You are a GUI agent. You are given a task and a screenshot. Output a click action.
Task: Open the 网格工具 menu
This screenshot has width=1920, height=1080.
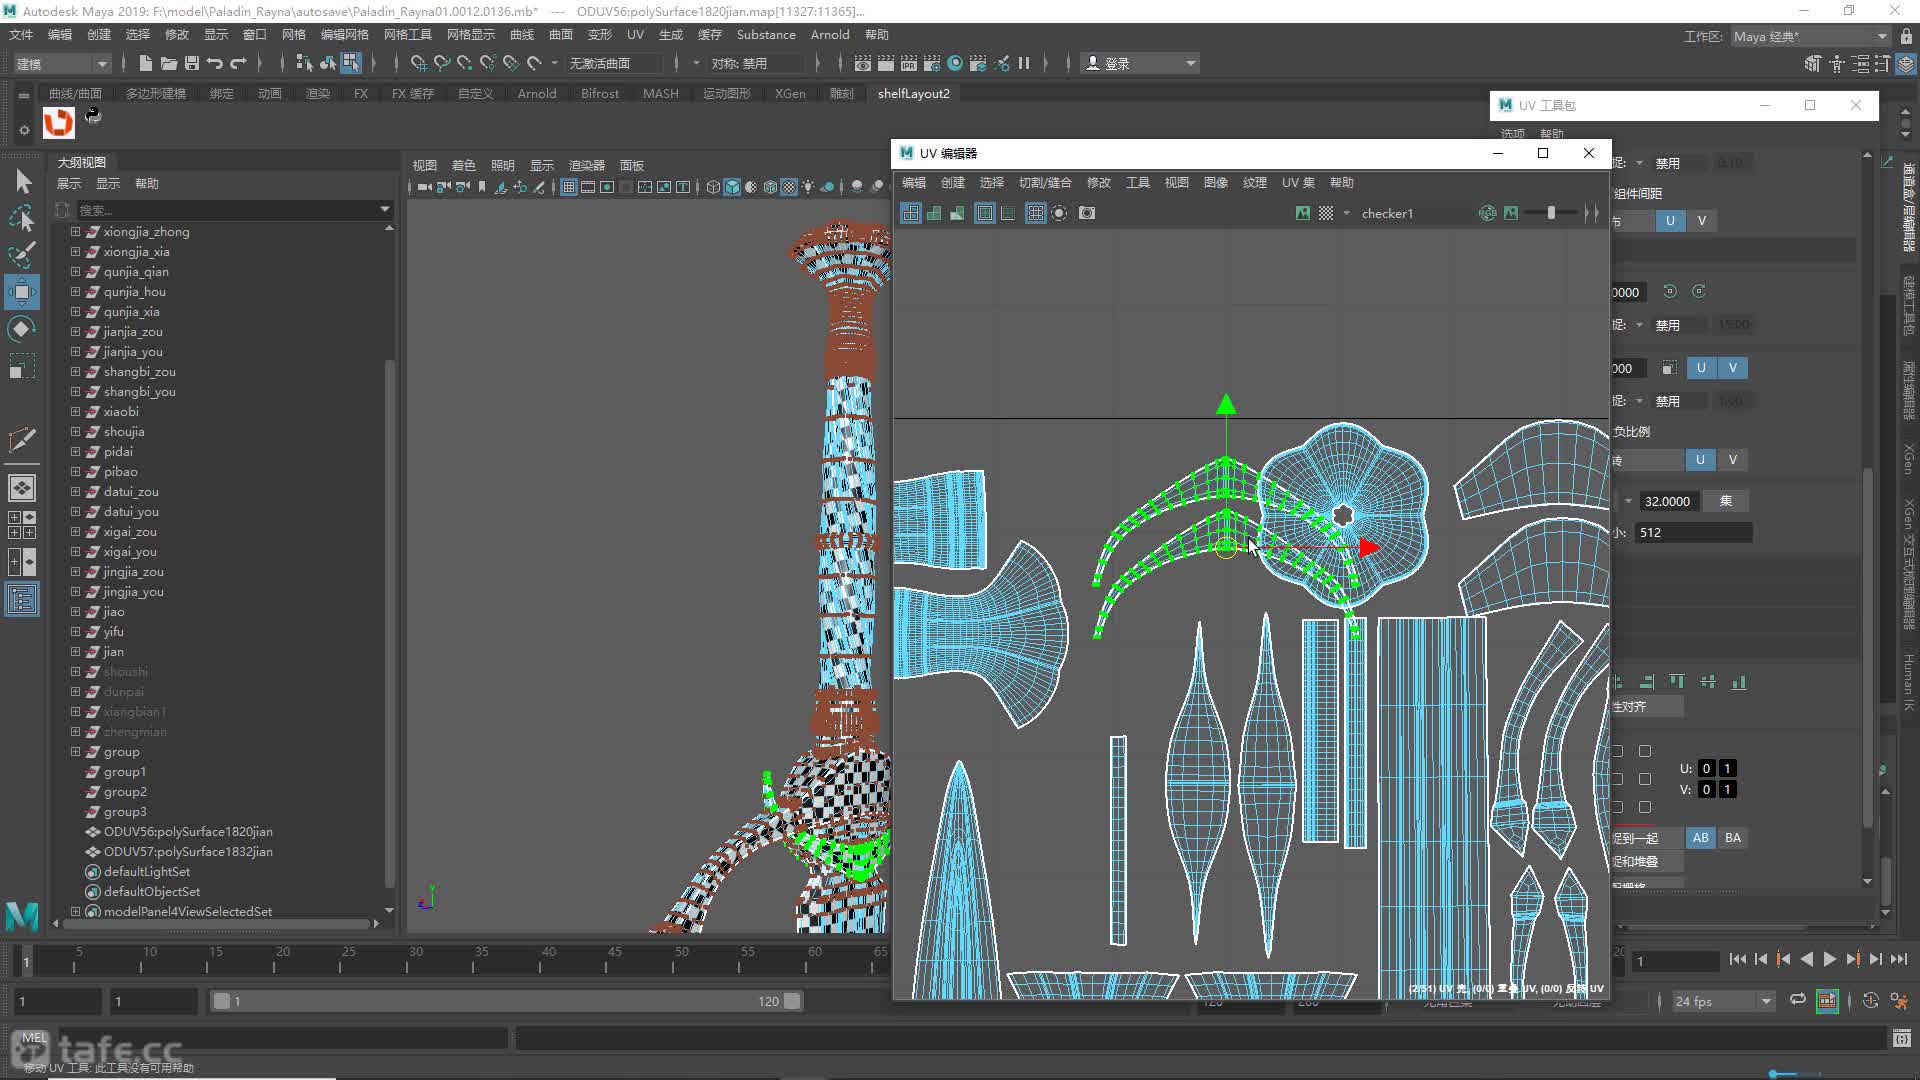pyautogui.click(x=408, y=34)
